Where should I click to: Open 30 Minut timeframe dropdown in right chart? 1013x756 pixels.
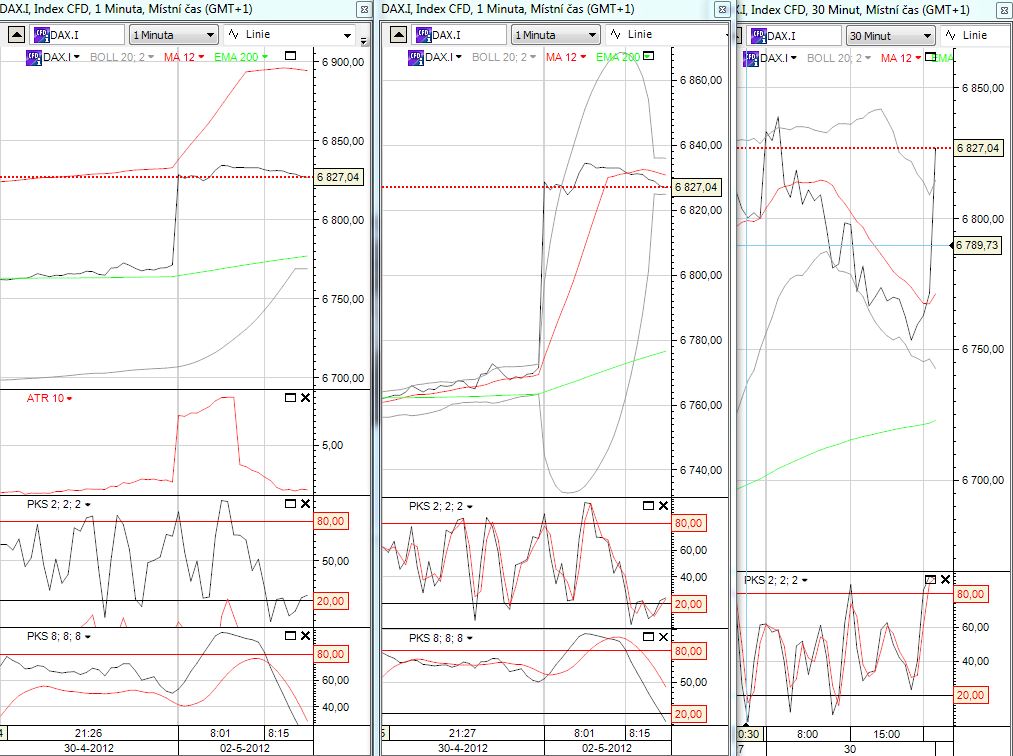pyautogui.click(x=890, y=36)
